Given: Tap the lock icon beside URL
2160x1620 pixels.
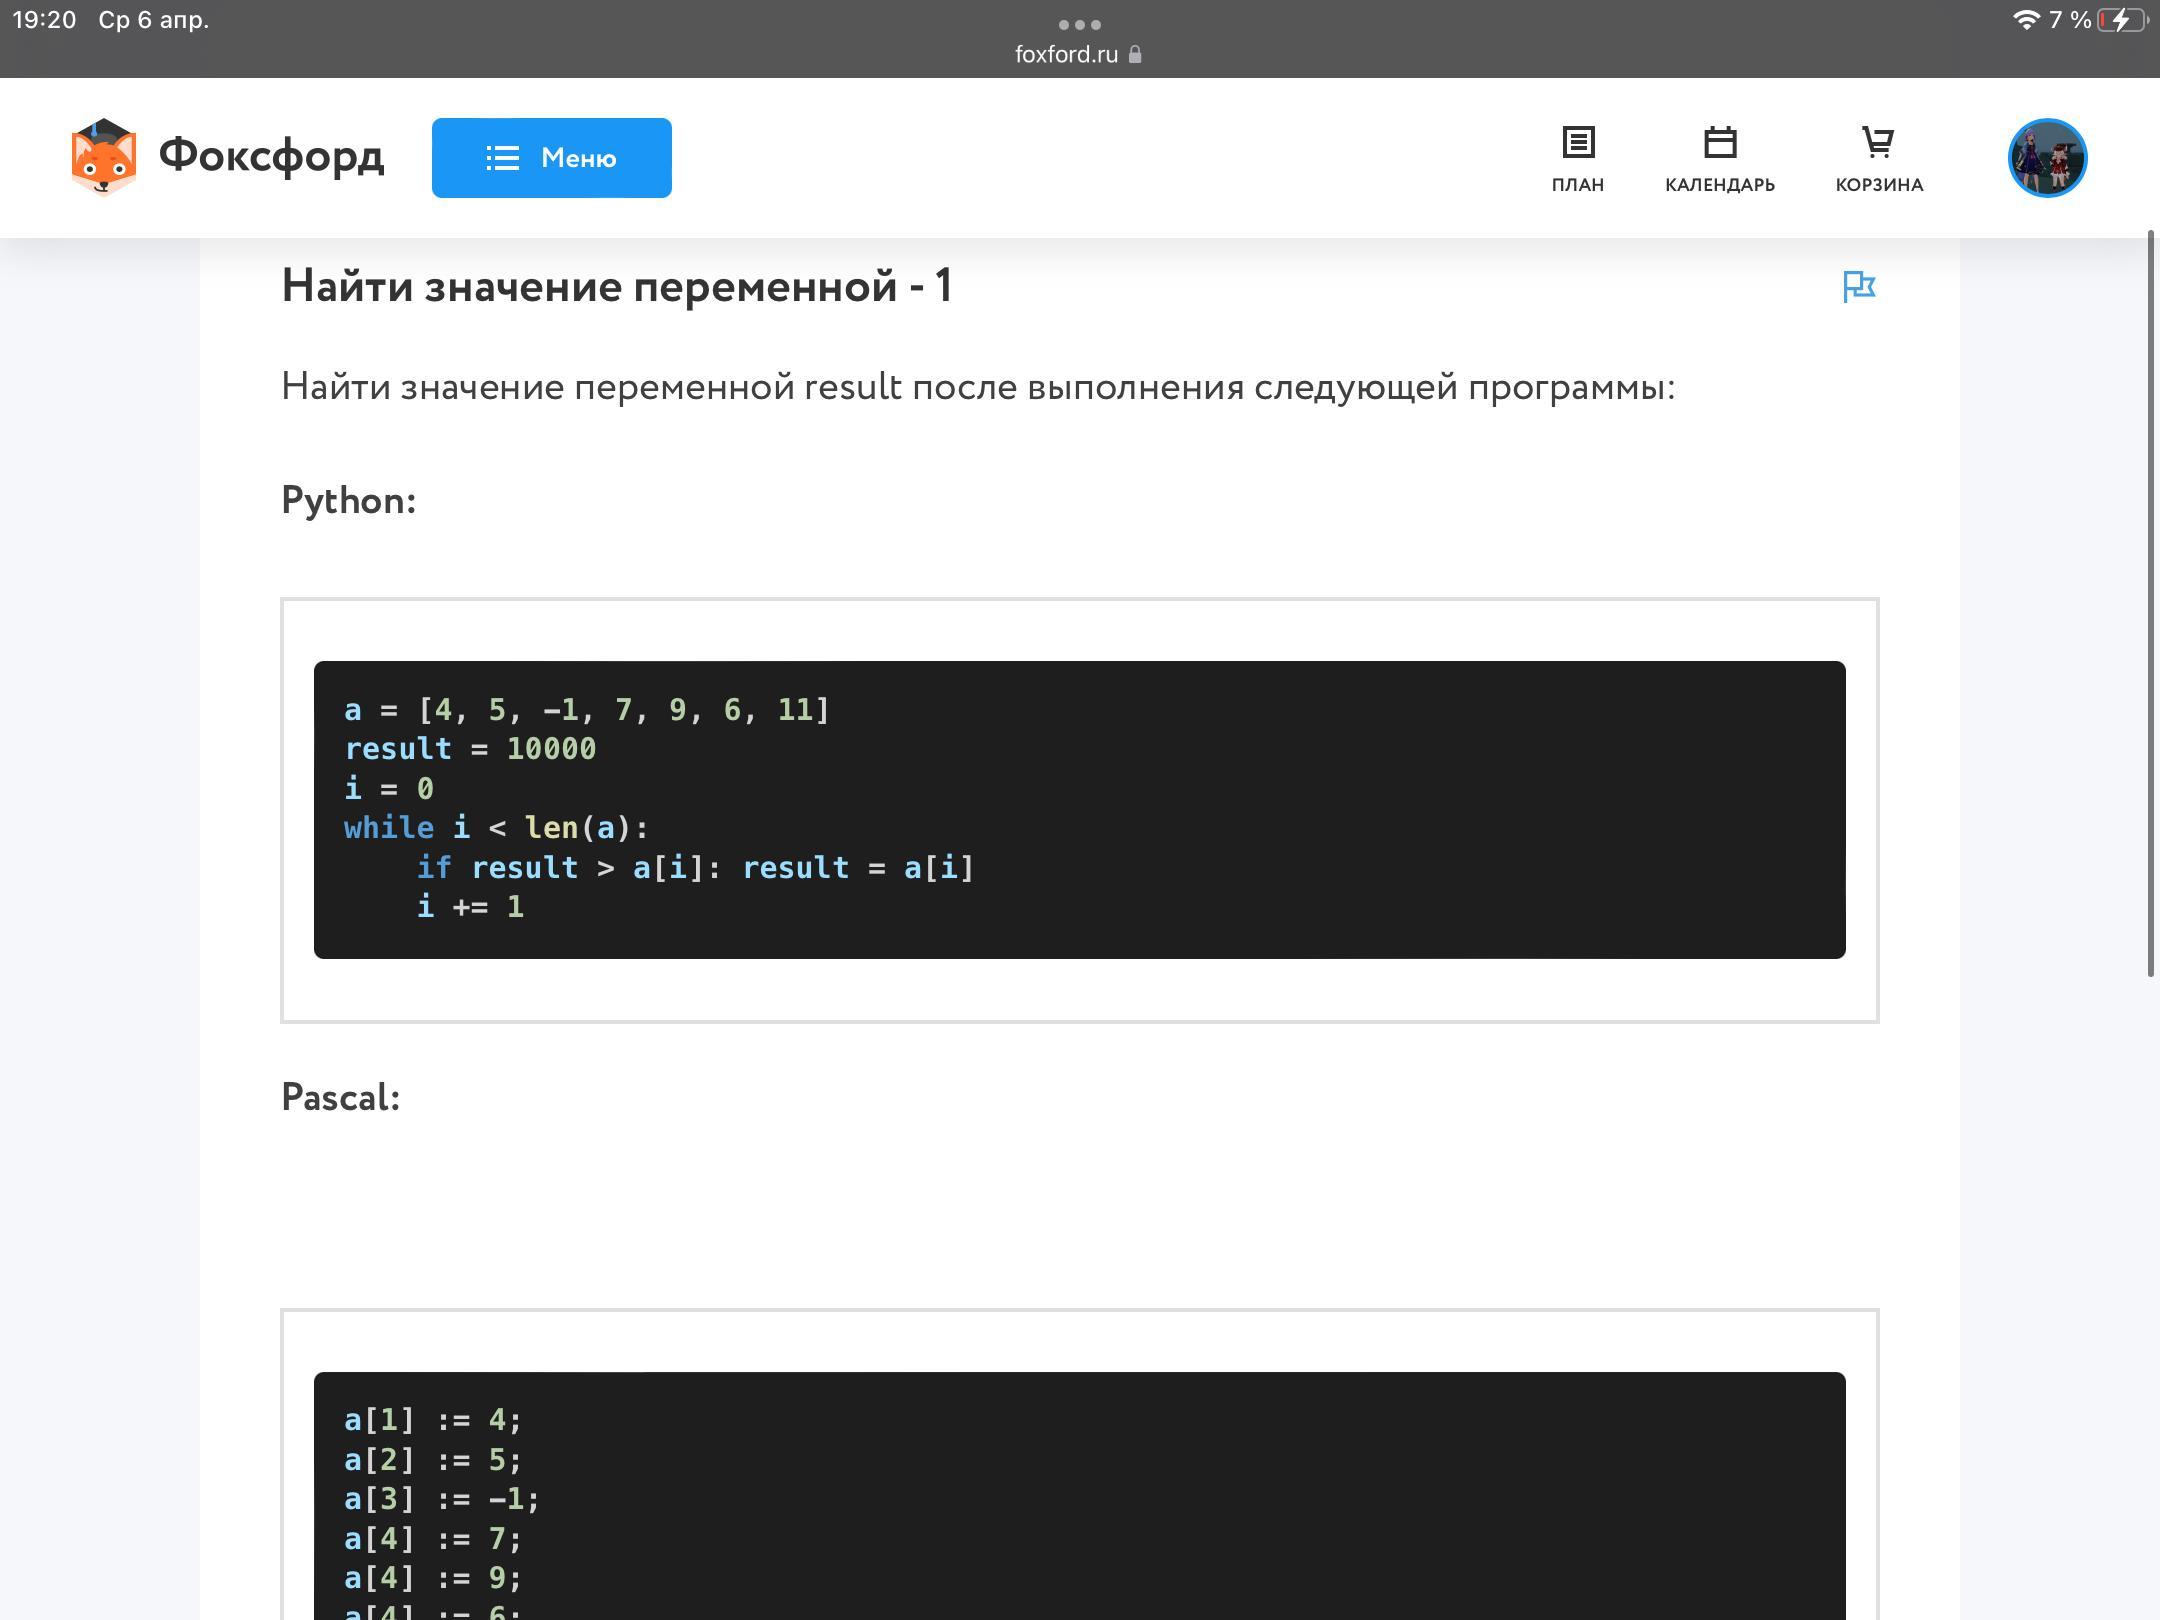Looking at the screenshot, I should point(1135,55).
